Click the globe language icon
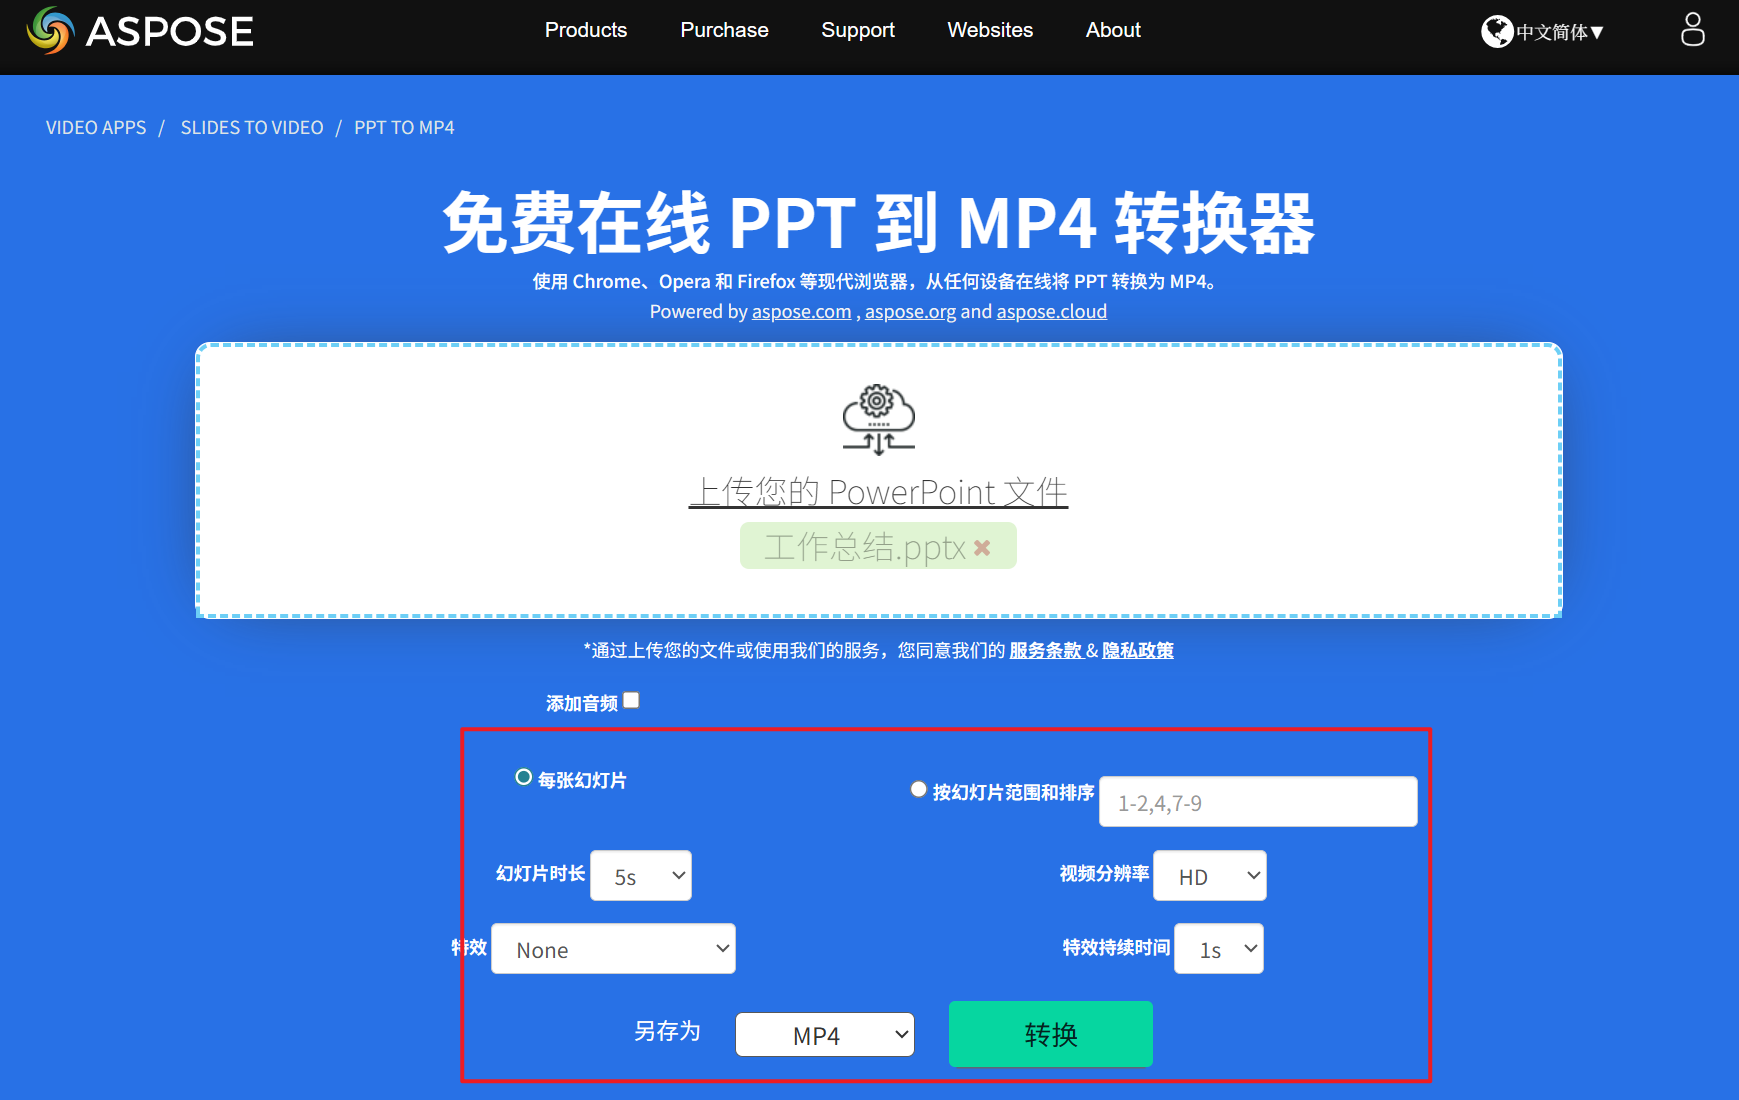The height and width of the screenshot is (1100, 1739). pyautogui.click(x=1497, y=31)
